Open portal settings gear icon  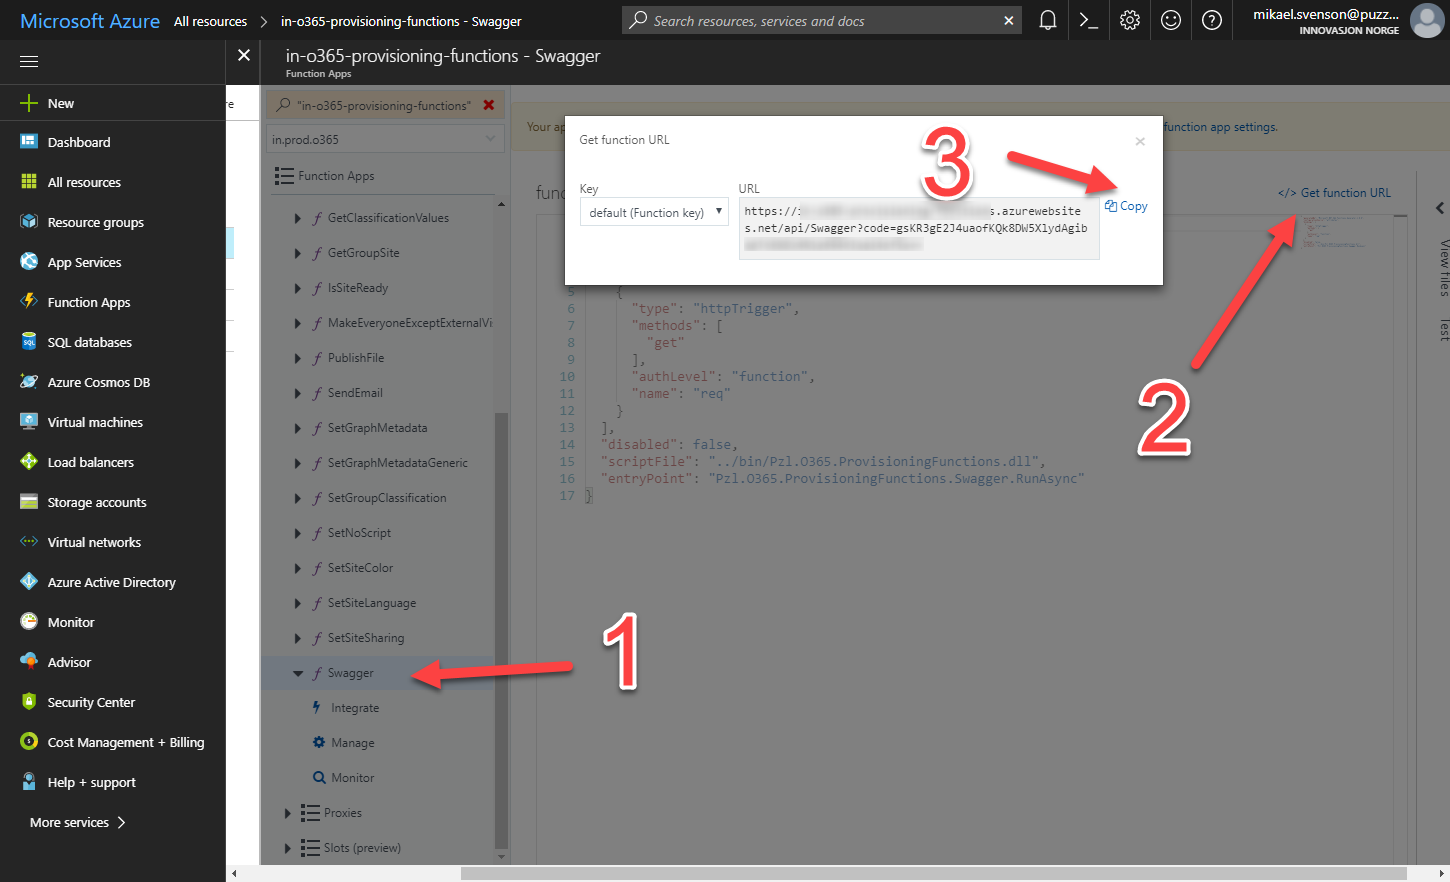(x=1130, y=20)
